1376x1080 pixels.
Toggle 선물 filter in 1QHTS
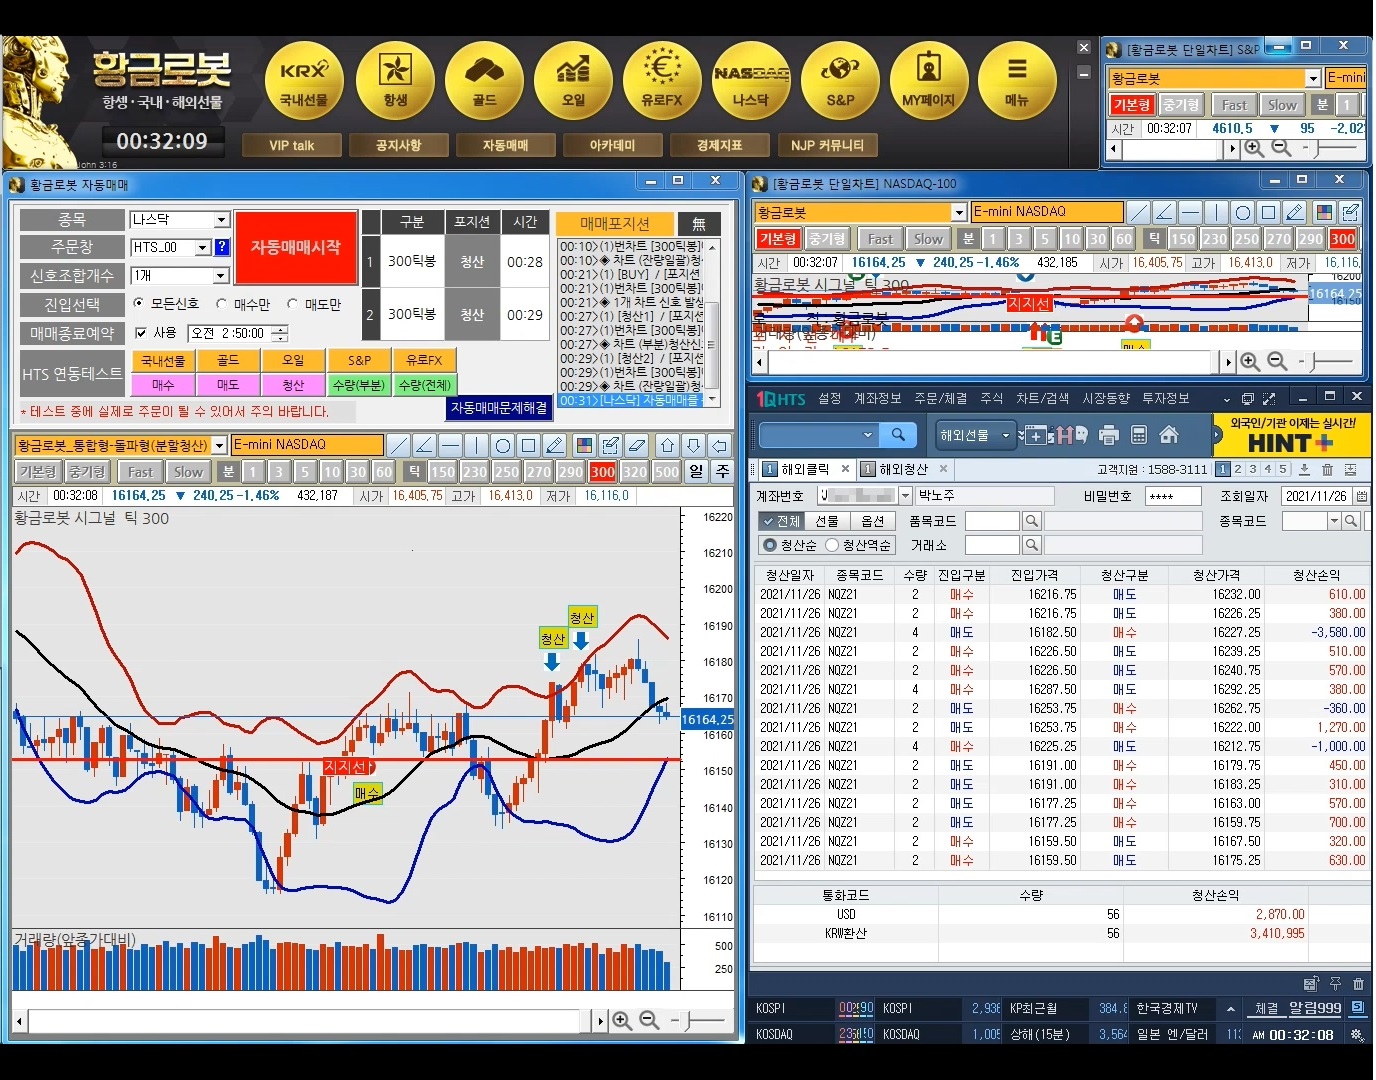point(827,521)
